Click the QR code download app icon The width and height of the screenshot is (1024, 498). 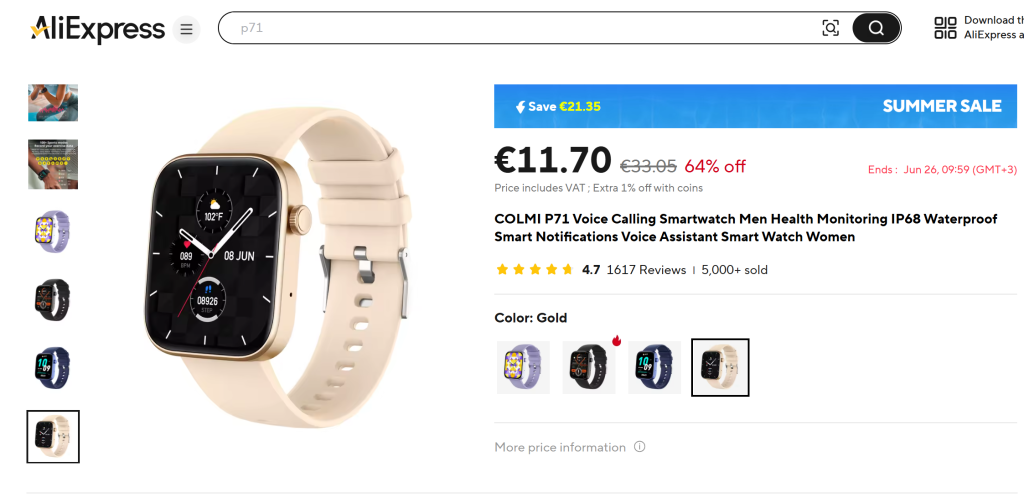(x=945, y=28)
